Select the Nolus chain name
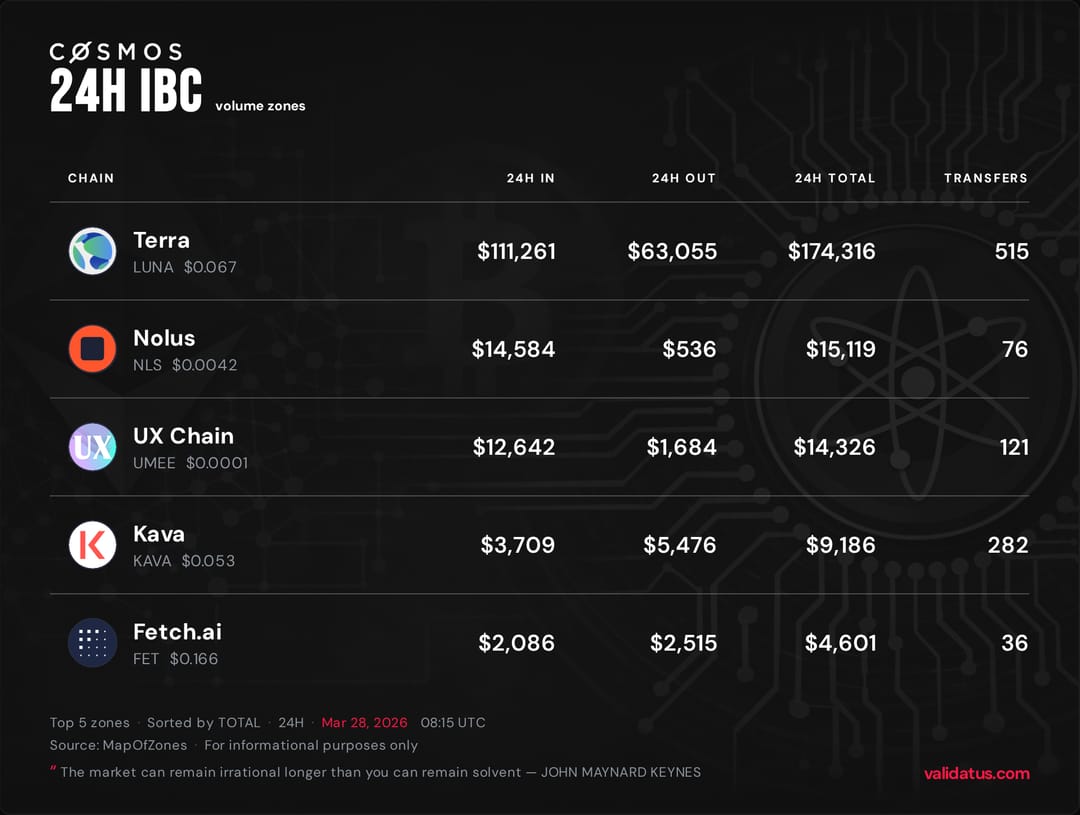Screen dimensions: 1080x815 (x=164, y=338)
